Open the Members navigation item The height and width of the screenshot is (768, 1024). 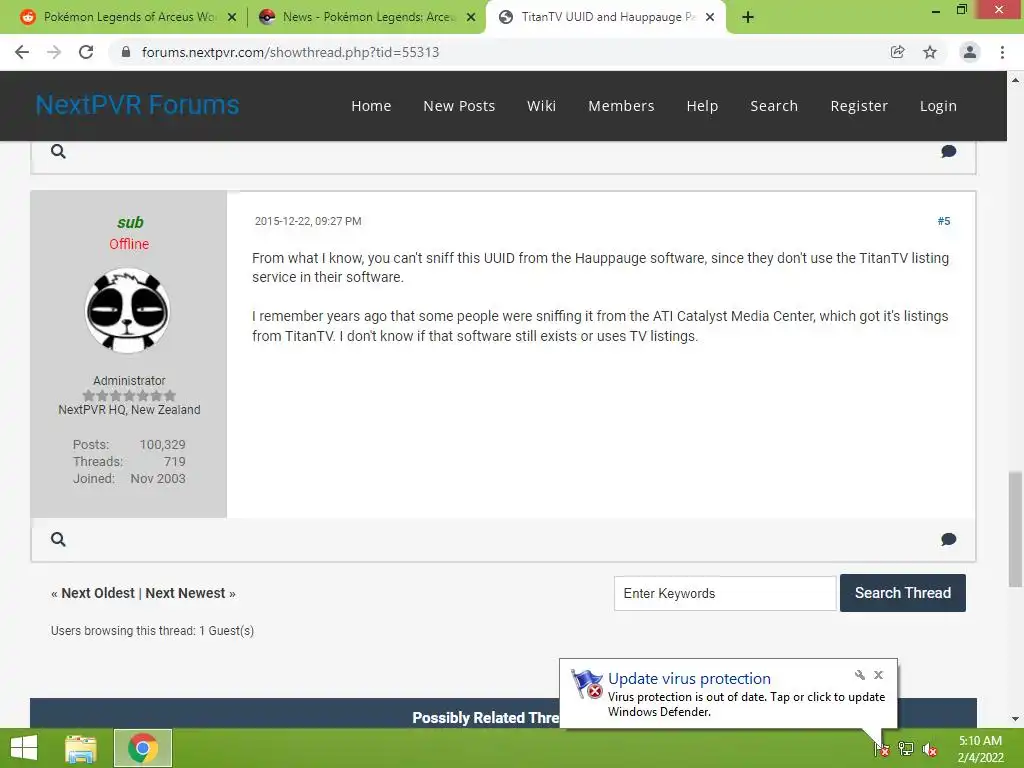[x=621, y=106]
